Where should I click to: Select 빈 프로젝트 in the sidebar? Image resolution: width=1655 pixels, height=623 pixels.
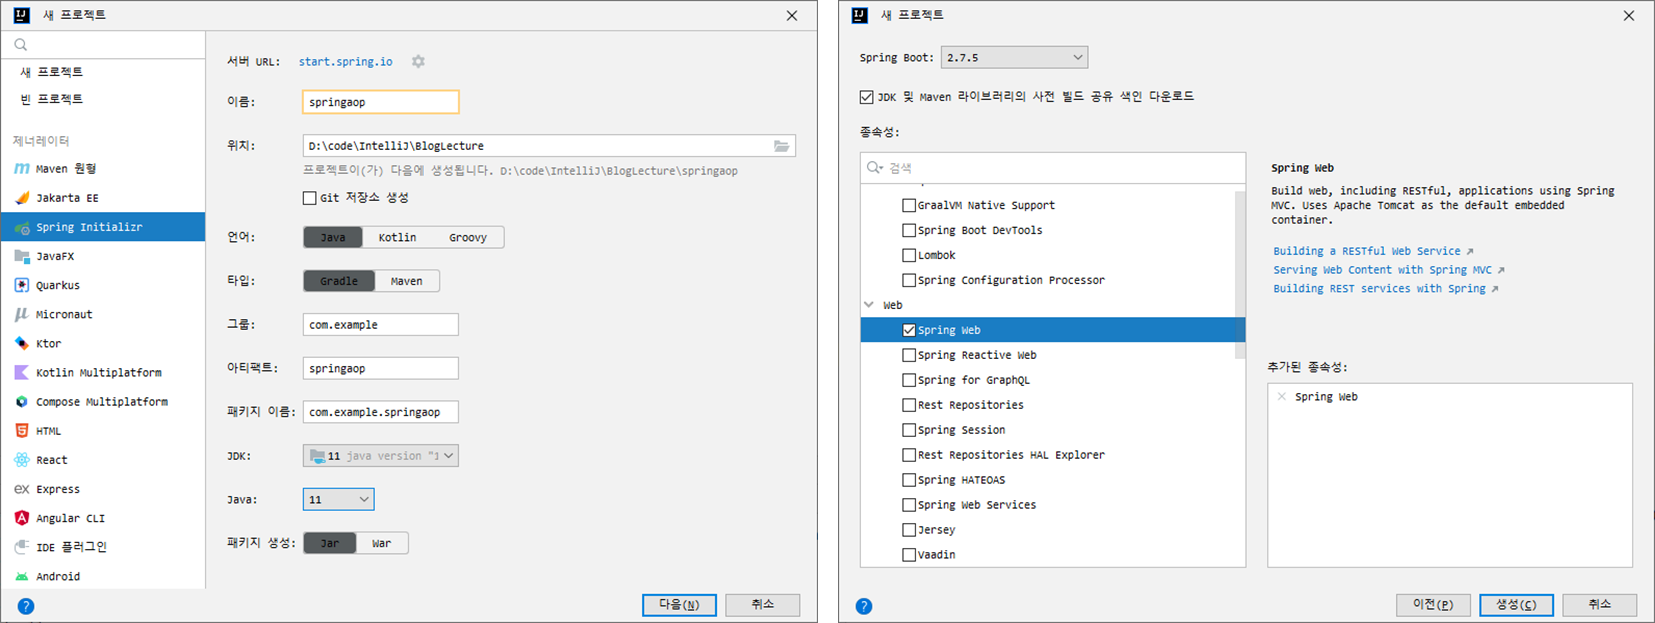tap(51, 99)
